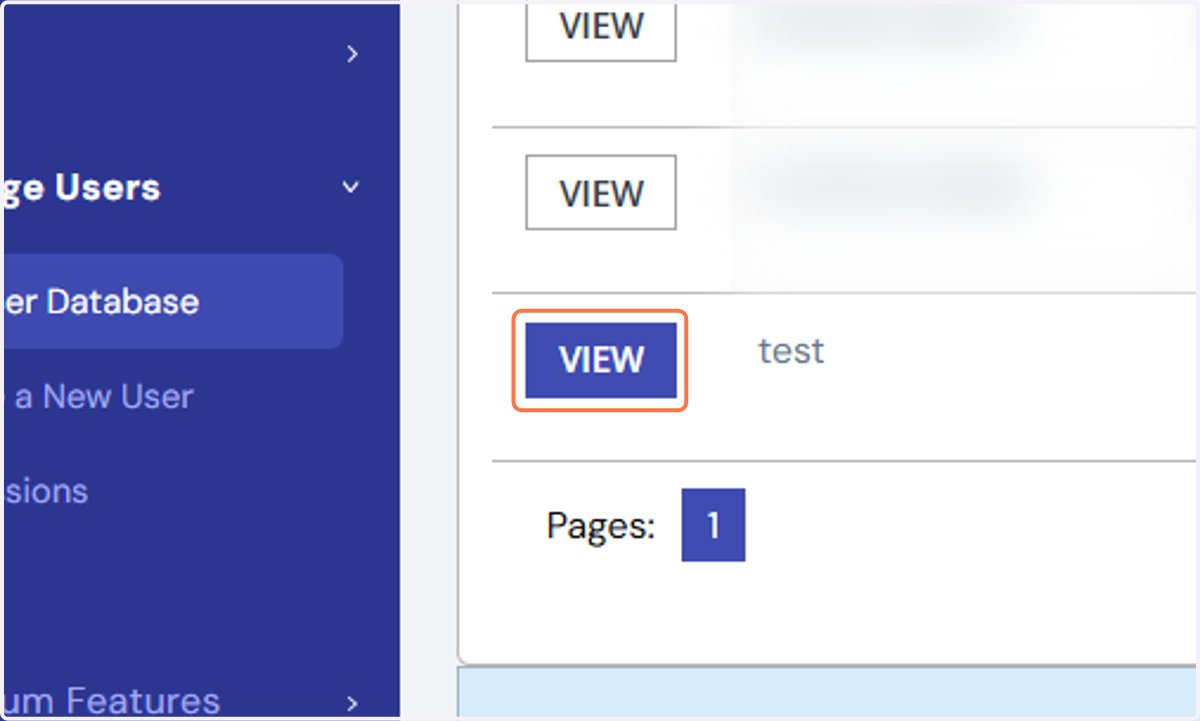Viewport: 1200px width, 721px height.
Task: Collapse the Users section chevron
Action: coord(351,187)
